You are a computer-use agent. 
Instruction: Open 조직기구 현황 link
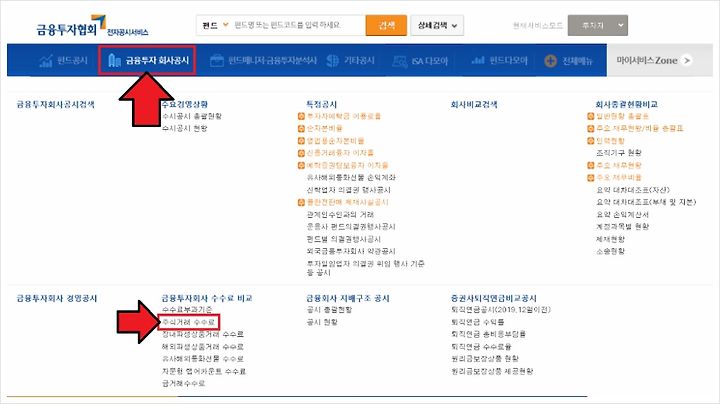(x=619, y=152)
